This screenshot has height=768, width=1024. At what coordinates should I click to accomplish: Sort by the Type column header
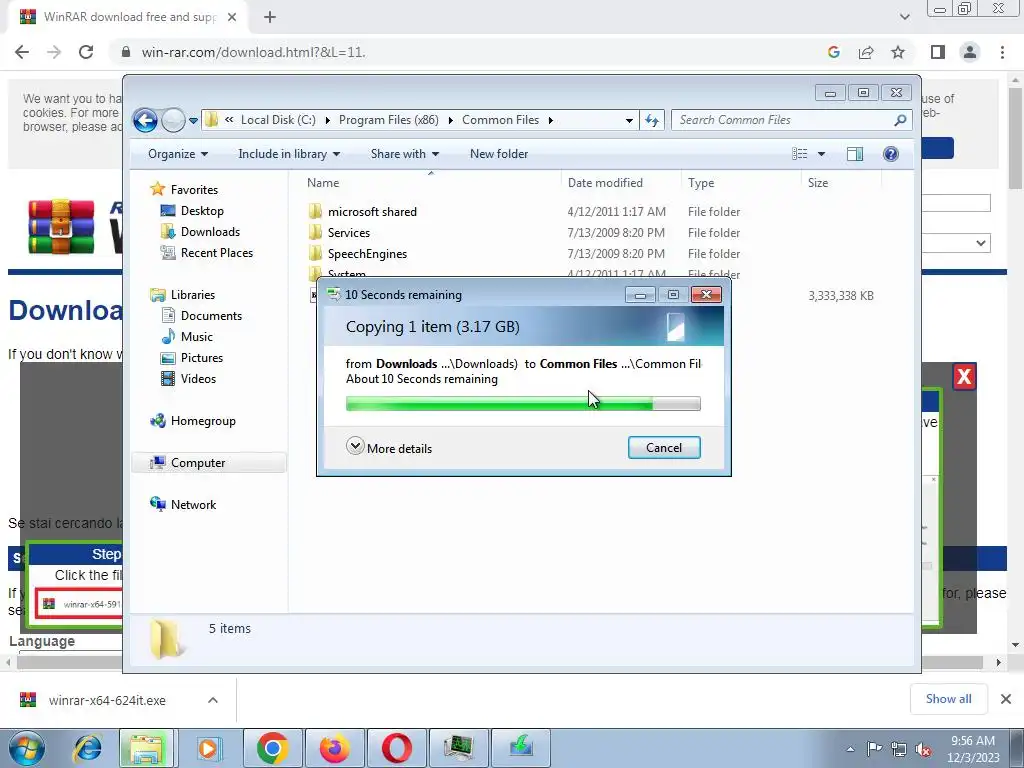(701, 184)
